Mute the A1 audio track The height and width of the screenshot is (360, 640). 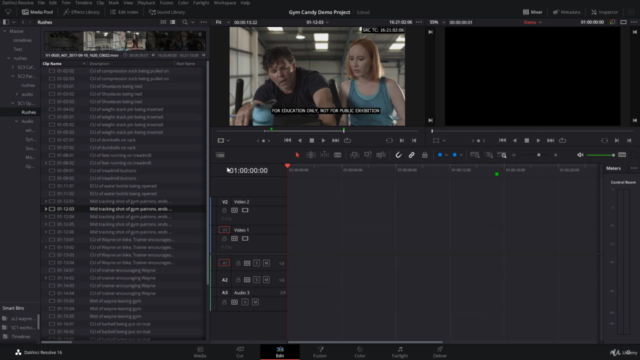coord(266,263)
